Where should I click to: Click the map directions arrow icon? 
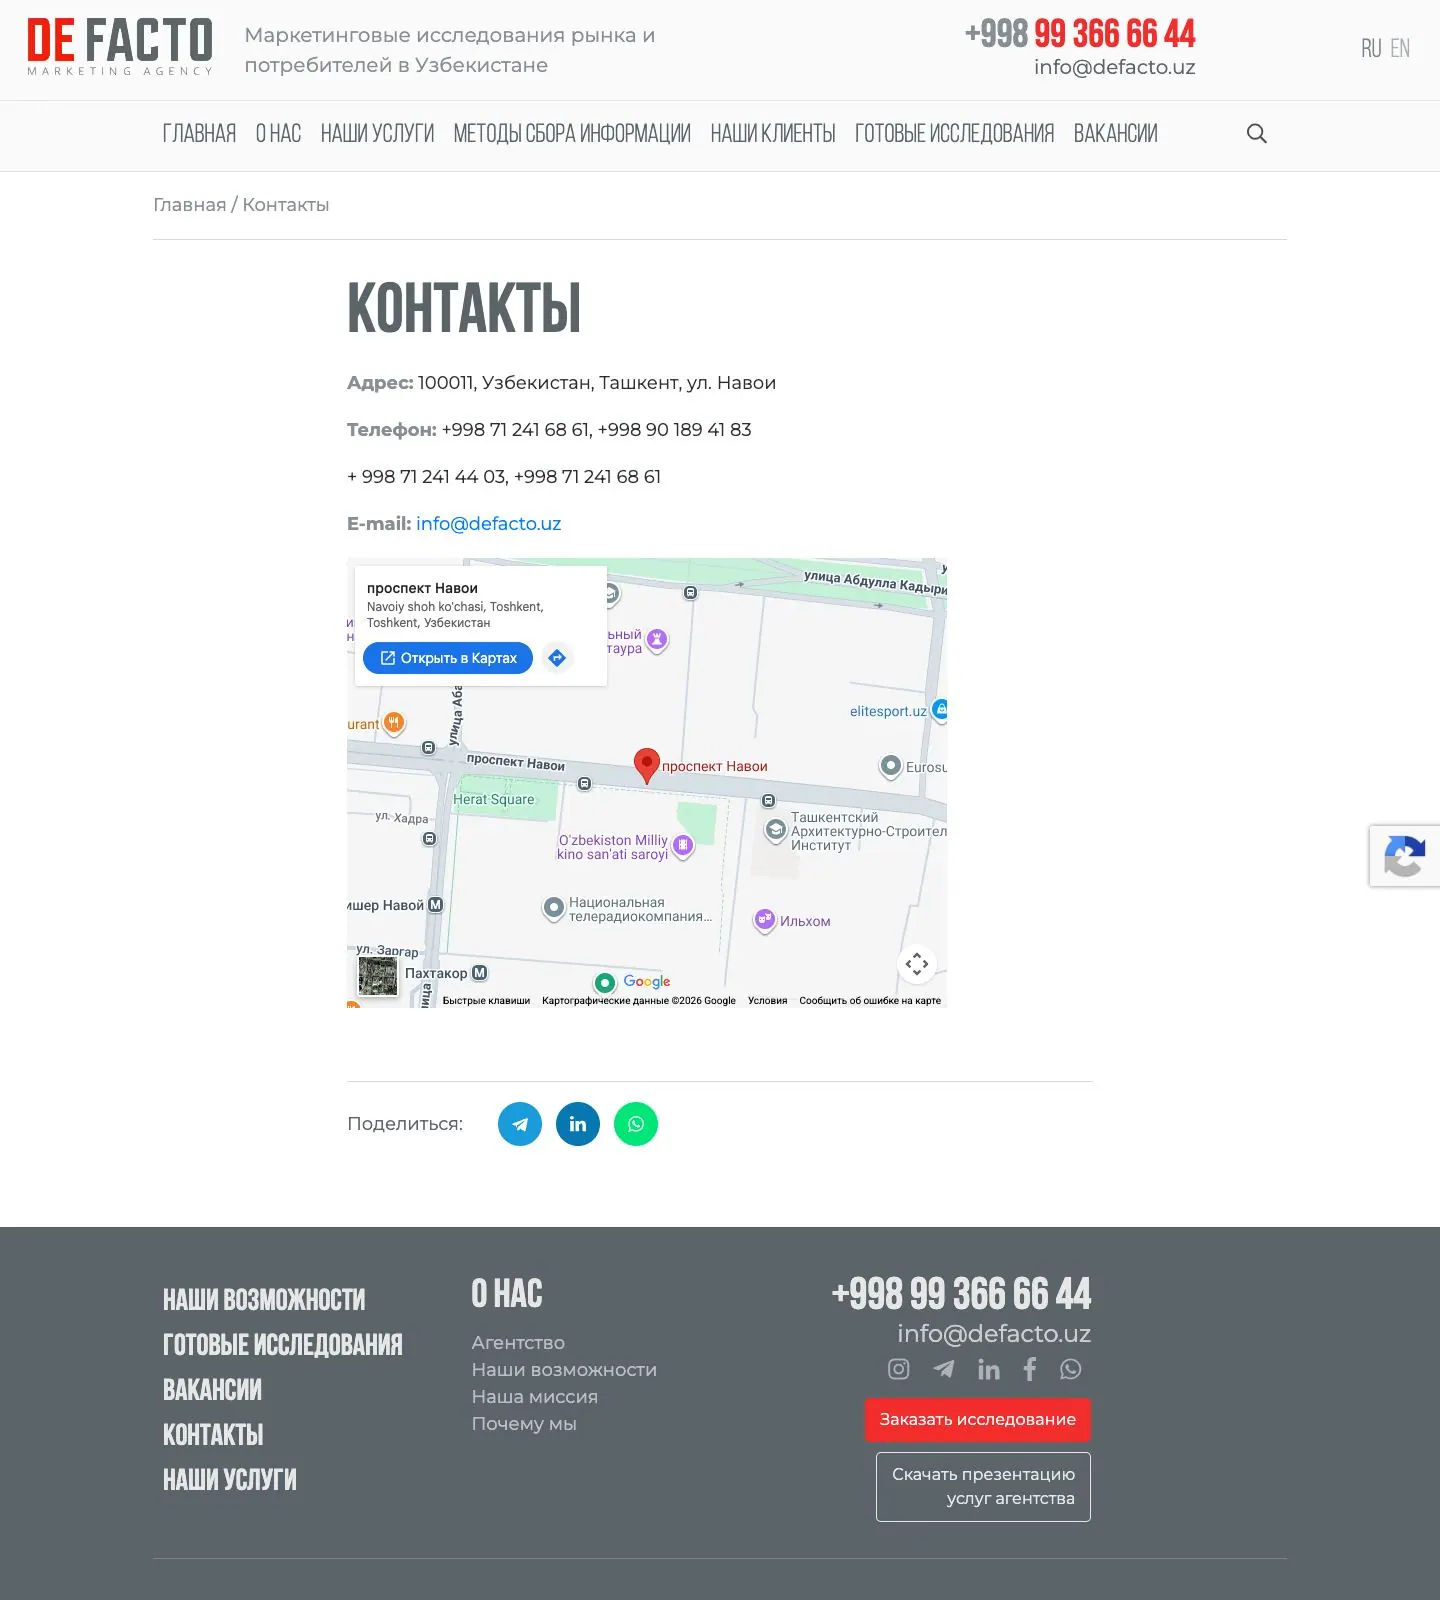click(558, 658)
